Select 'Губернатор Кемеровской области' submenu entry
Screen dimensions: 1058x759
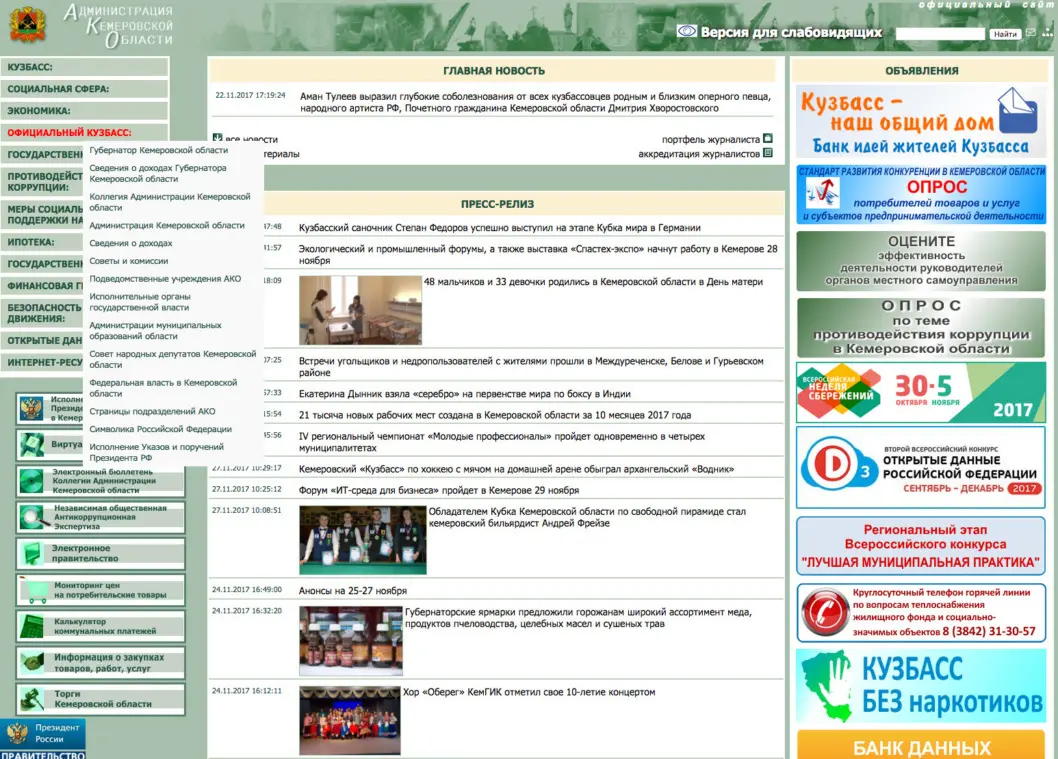click(x=159, y=150)
